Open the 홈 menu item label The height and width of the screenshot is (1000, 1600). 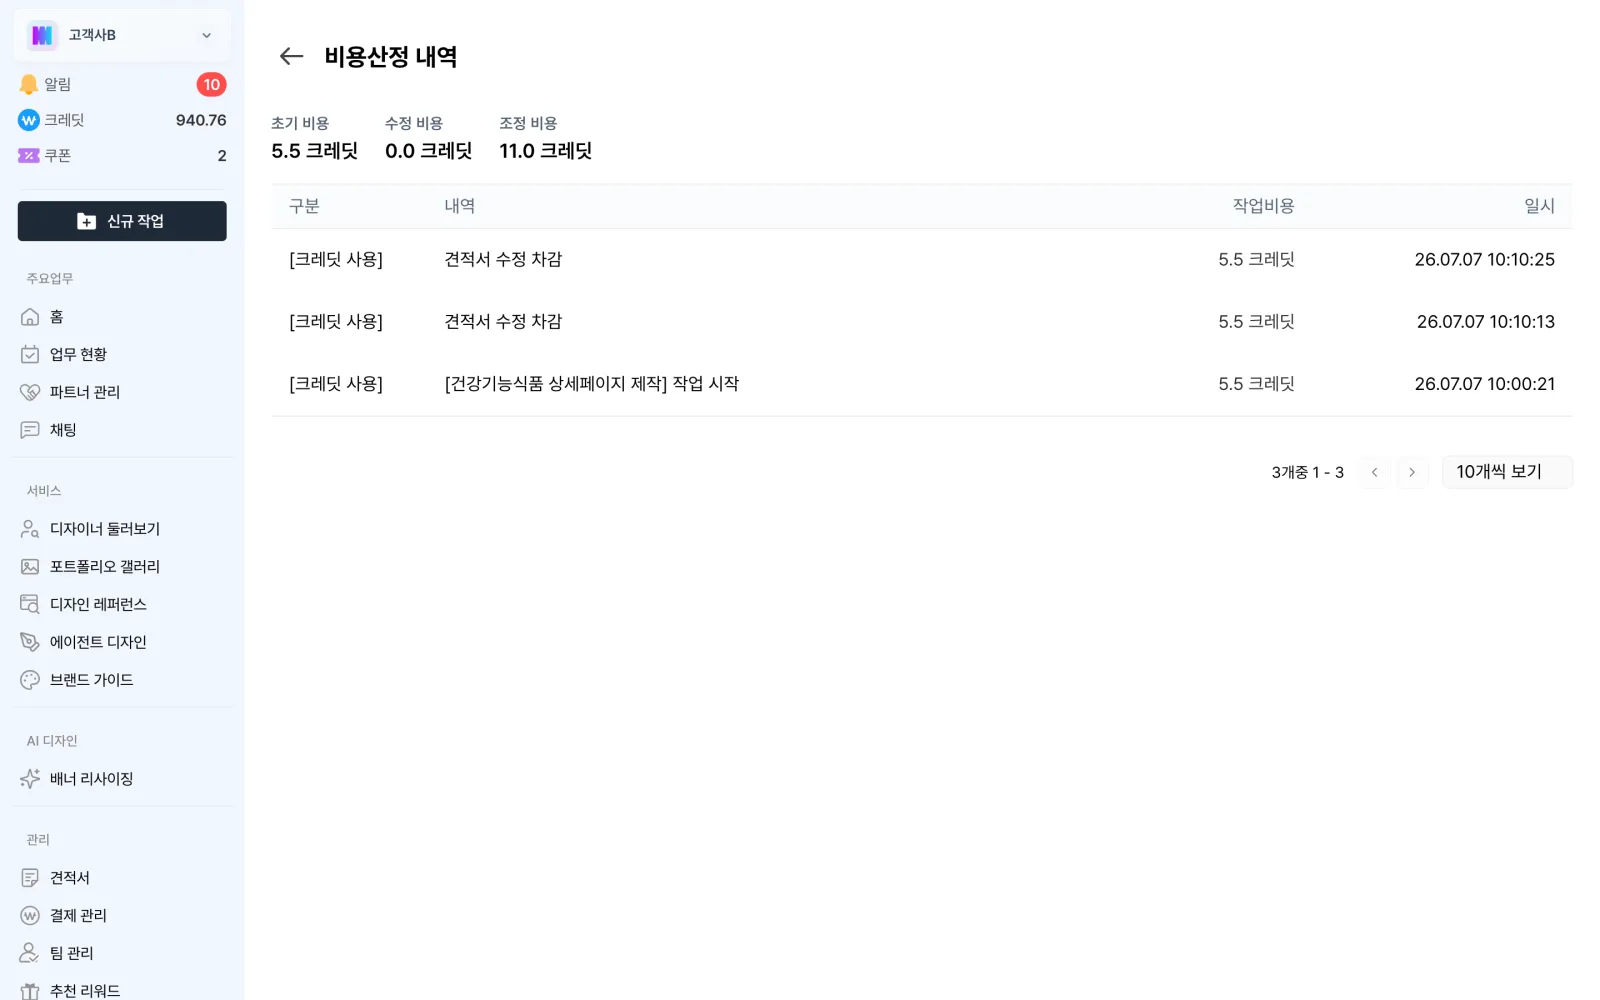click(x=57, y=317)
